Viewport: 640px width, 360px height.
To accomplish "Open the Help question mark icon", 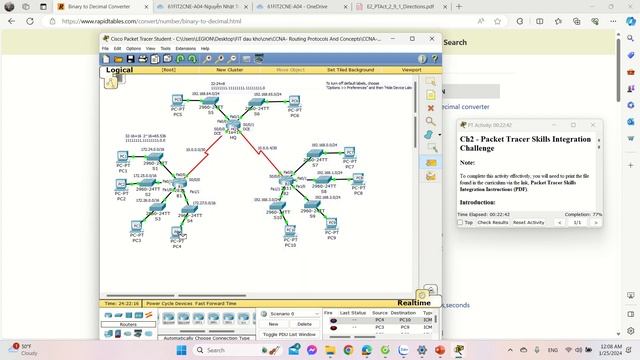I will click(x=435, y=59).
